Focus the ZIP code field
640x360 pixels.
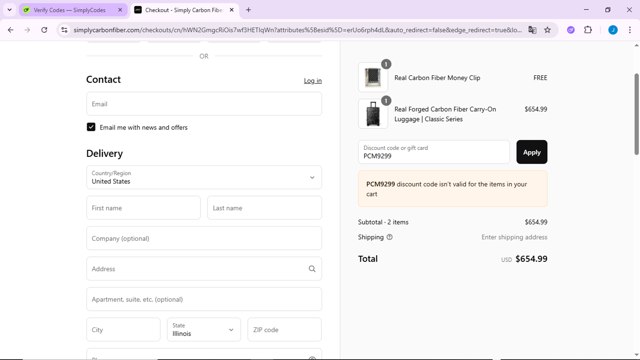click(284, 330)
